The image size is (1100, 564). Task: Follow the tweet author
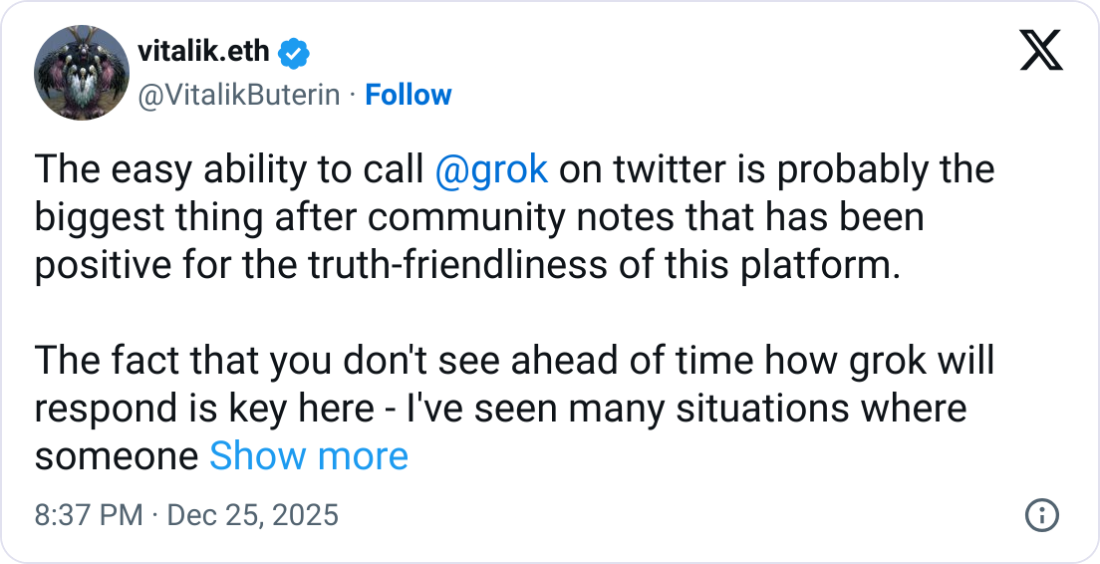click(x=408, y=95)
